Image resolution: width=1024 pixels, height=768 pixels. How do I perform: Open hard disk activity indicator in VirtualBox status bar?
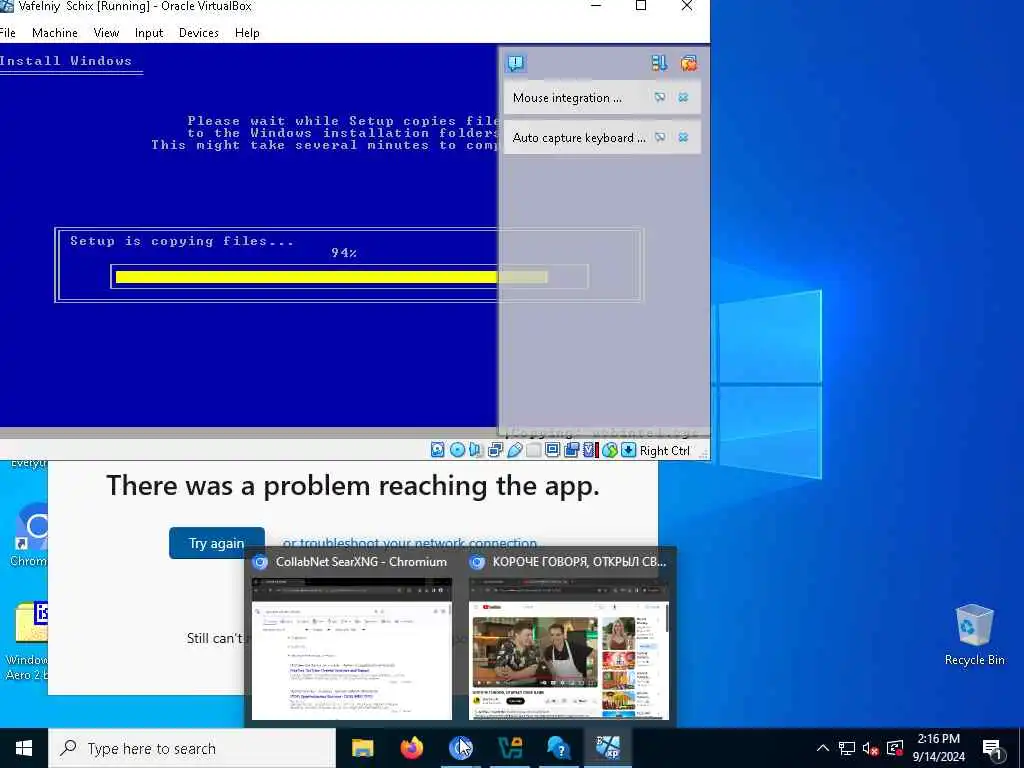[438, 449]
